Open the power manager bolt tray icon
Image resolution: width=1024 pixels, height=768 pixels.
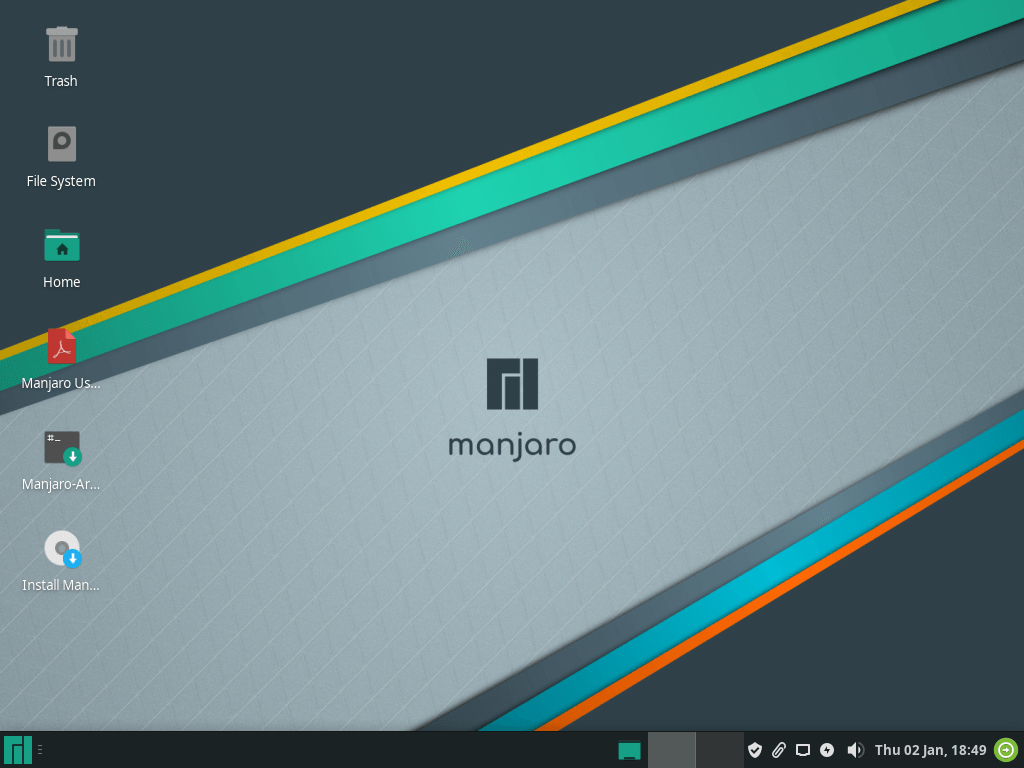[x=829, y=749]
